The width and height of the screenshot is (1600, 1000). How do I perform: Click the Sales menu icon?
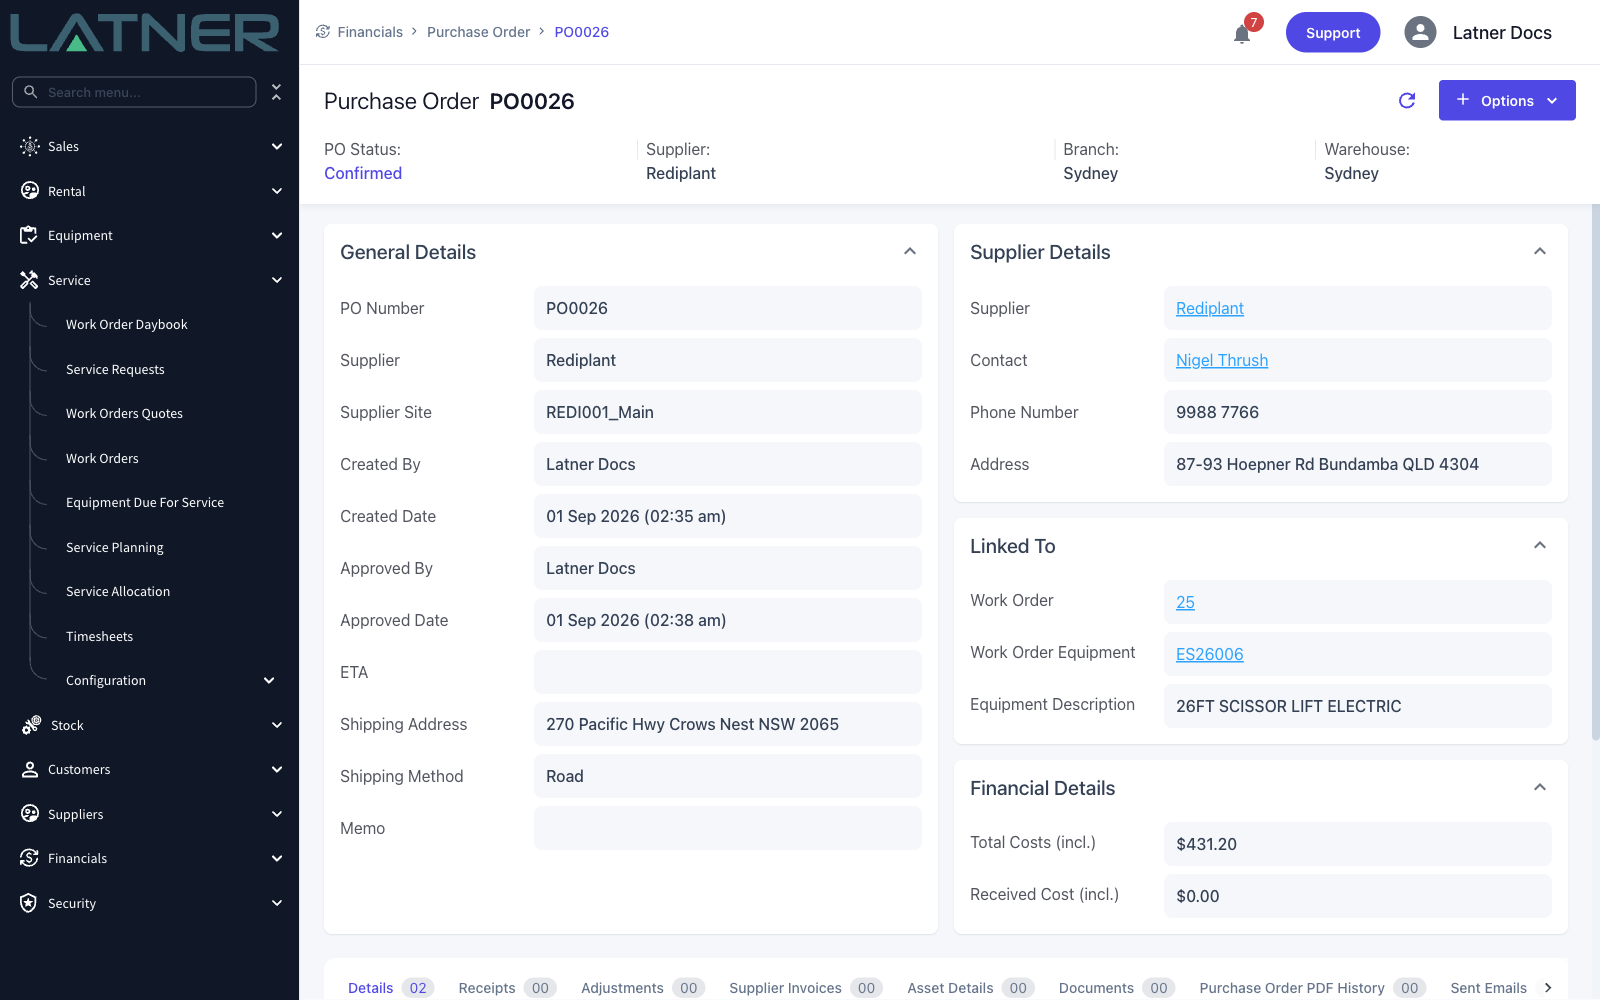click(x=30, y=146)
